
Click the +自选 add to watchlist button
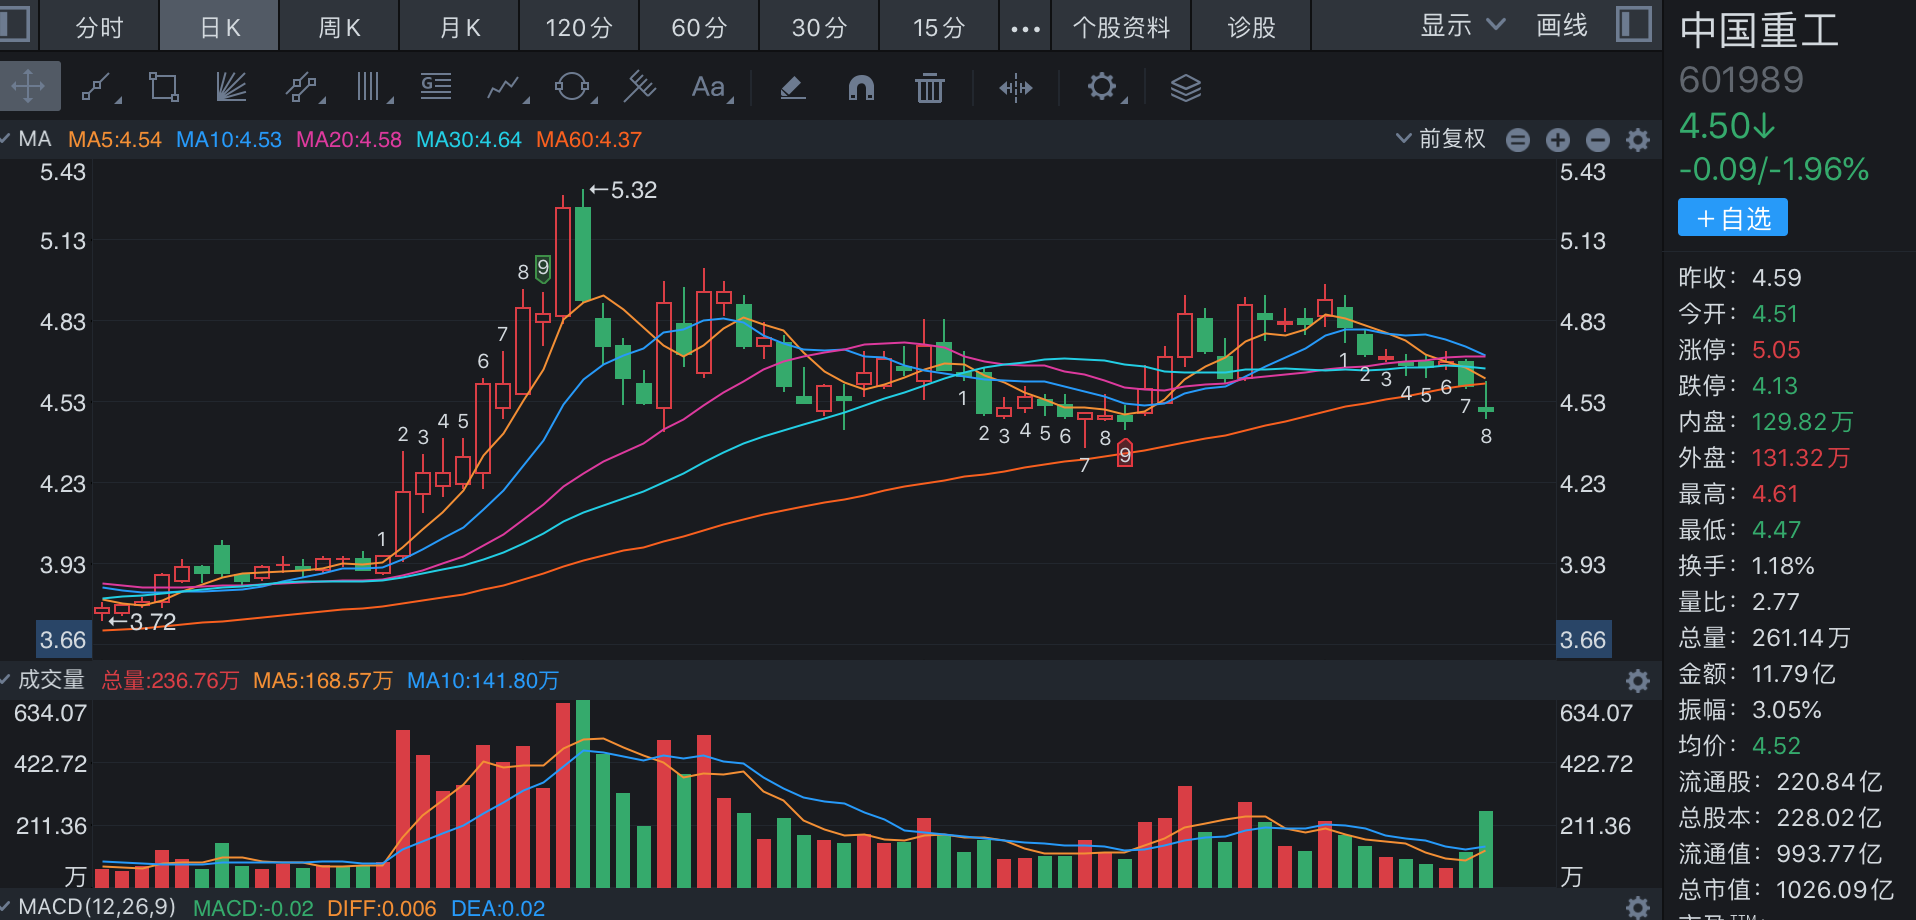(x=1733, y=218)
